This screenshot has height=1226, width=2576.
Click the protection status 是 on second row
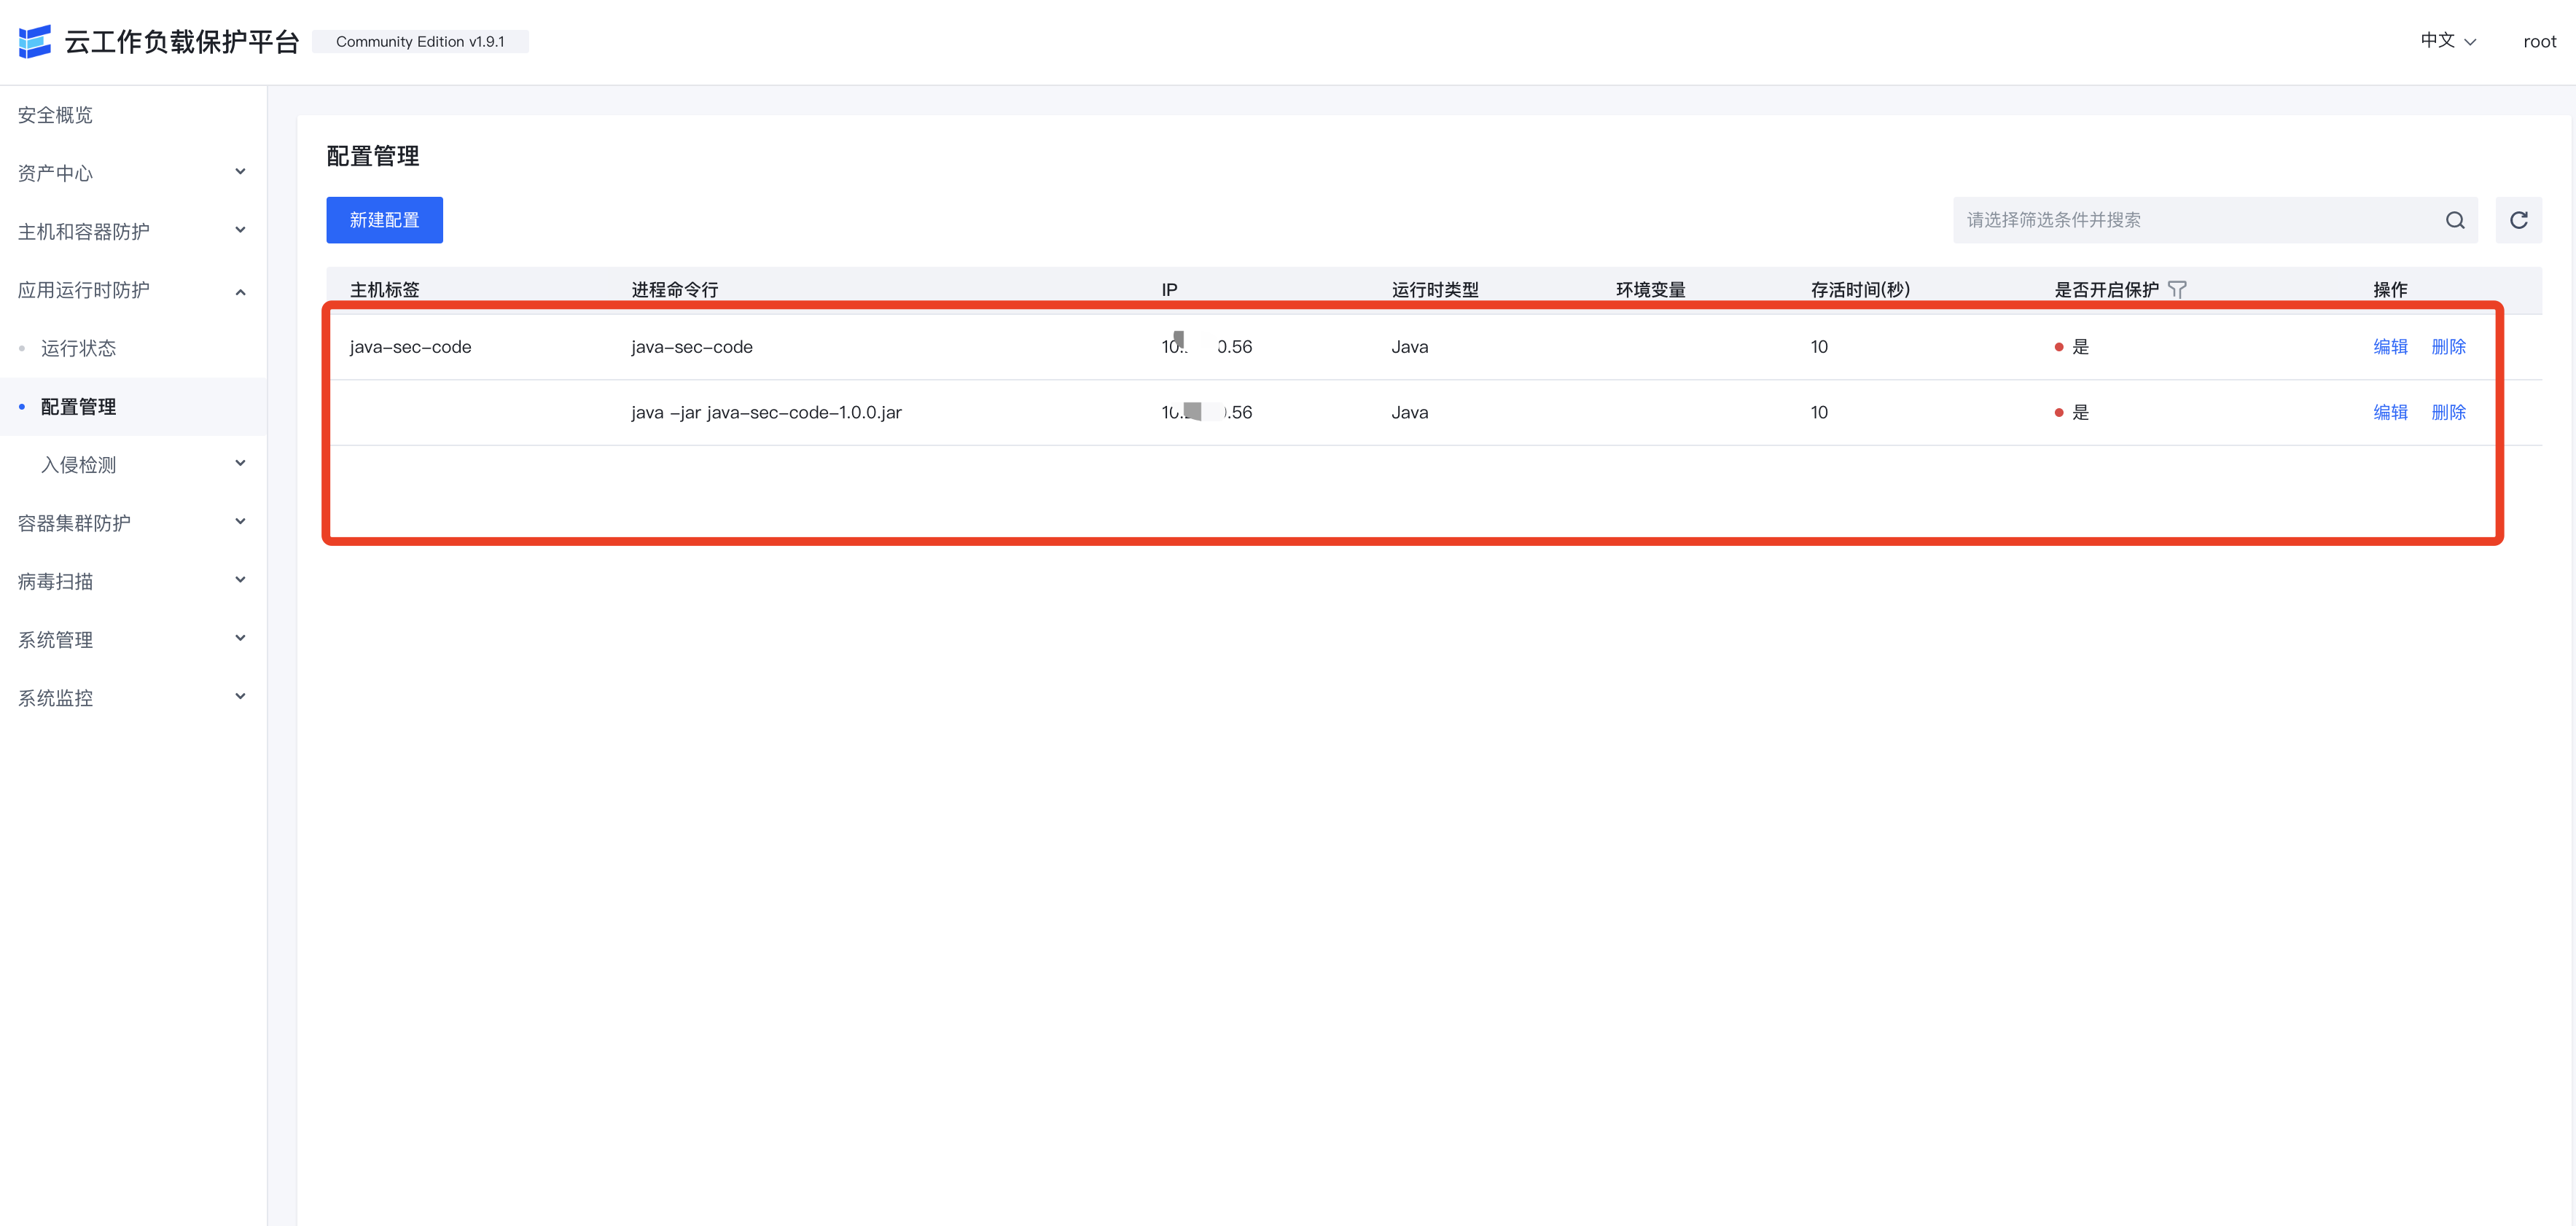click(2082, 412)
